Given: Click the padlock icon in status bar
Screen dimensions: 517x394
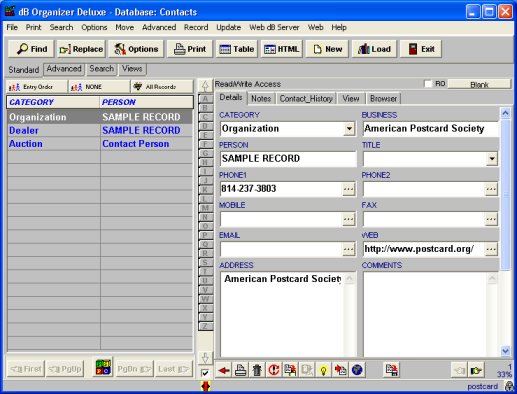Looking at the screenshot, I should coord(509,386).
